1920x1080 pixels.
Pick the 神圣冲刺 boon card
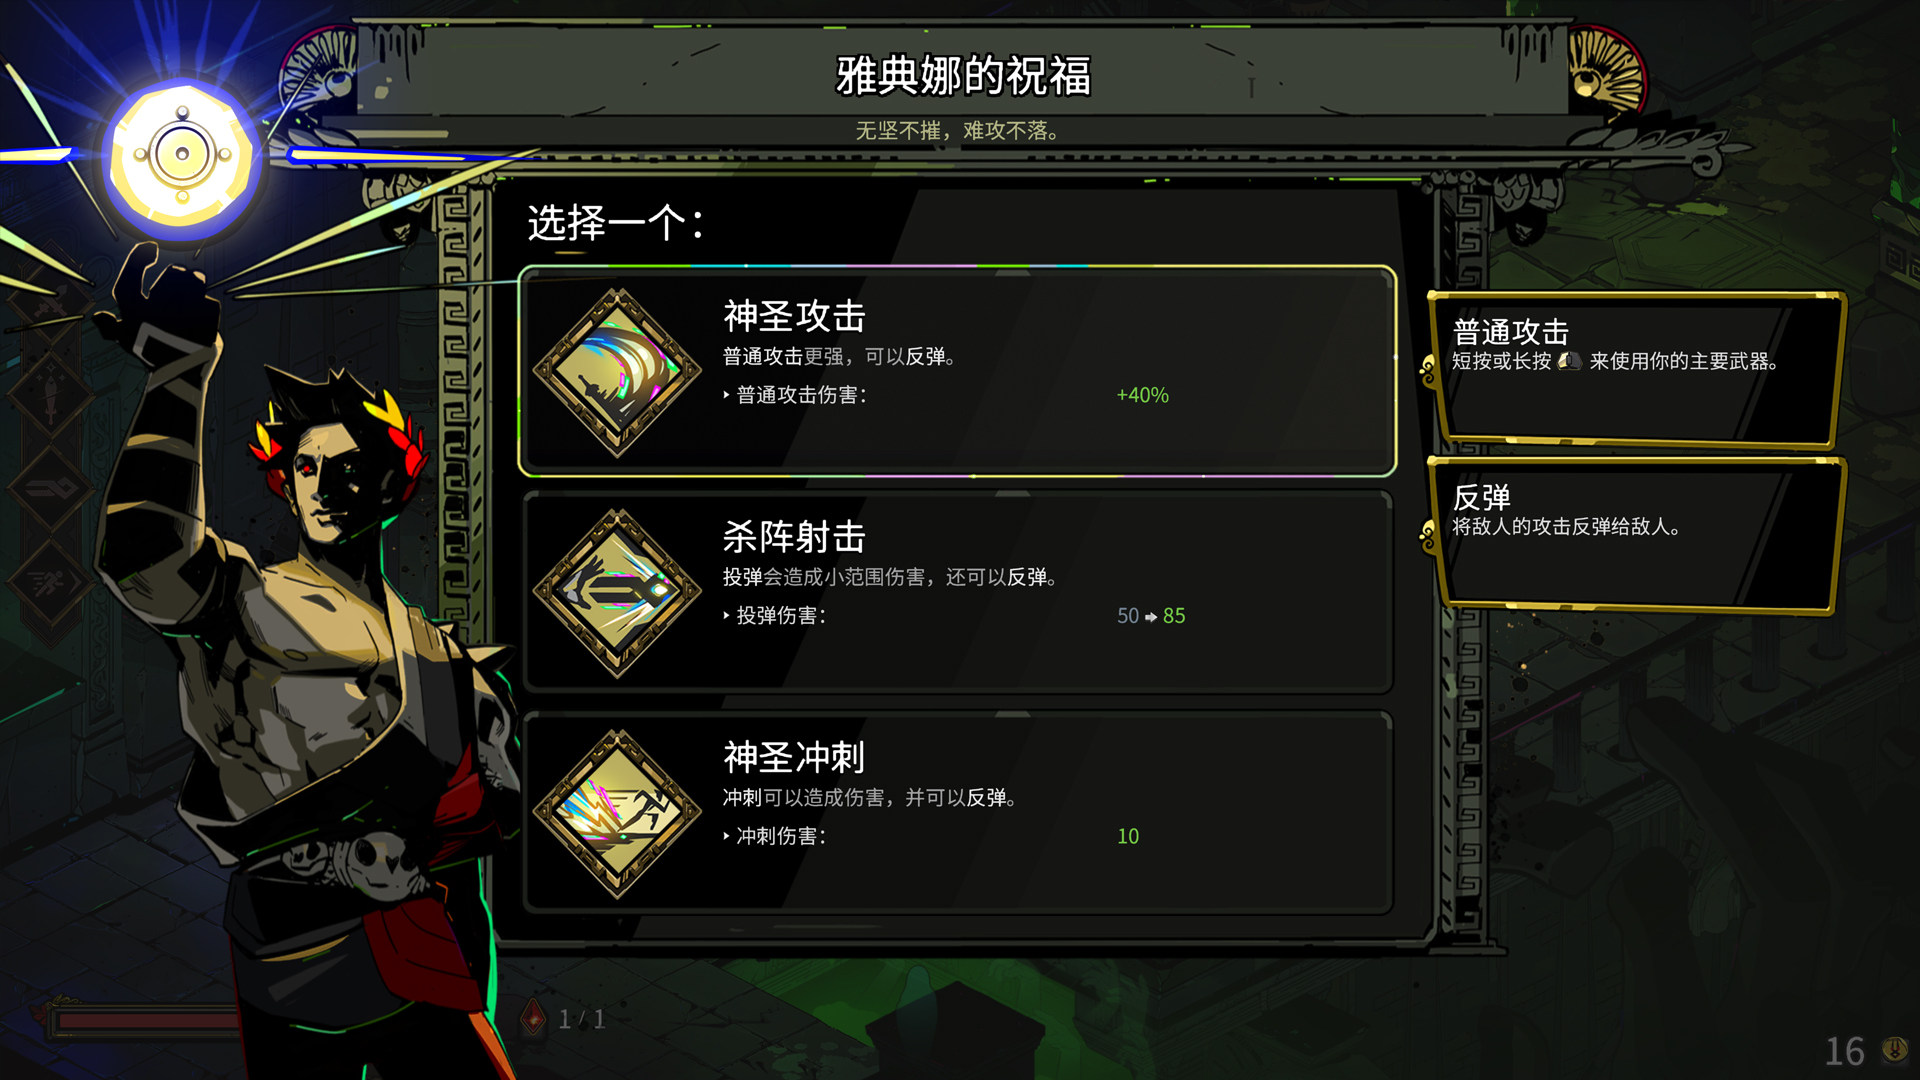(x=957, y=813)
